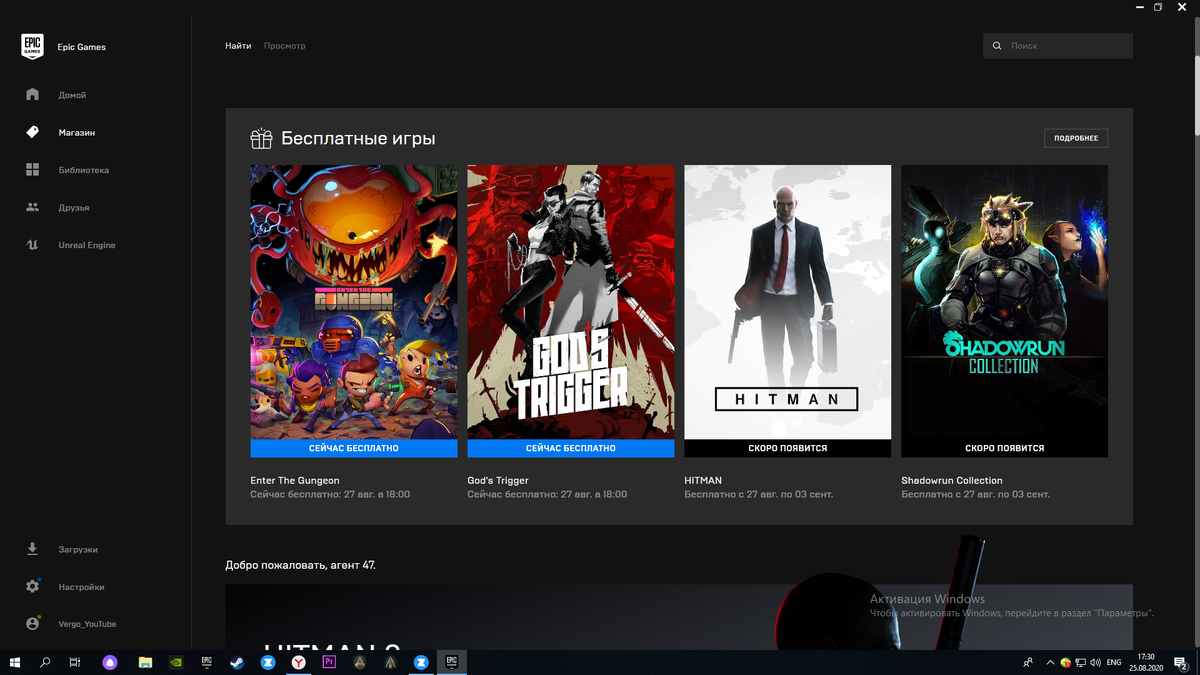Image resolution: width=1200 pixels, height=675 pixels.
Task: Open the Загрузки downloads arrow icon
Action: (32, 549)
